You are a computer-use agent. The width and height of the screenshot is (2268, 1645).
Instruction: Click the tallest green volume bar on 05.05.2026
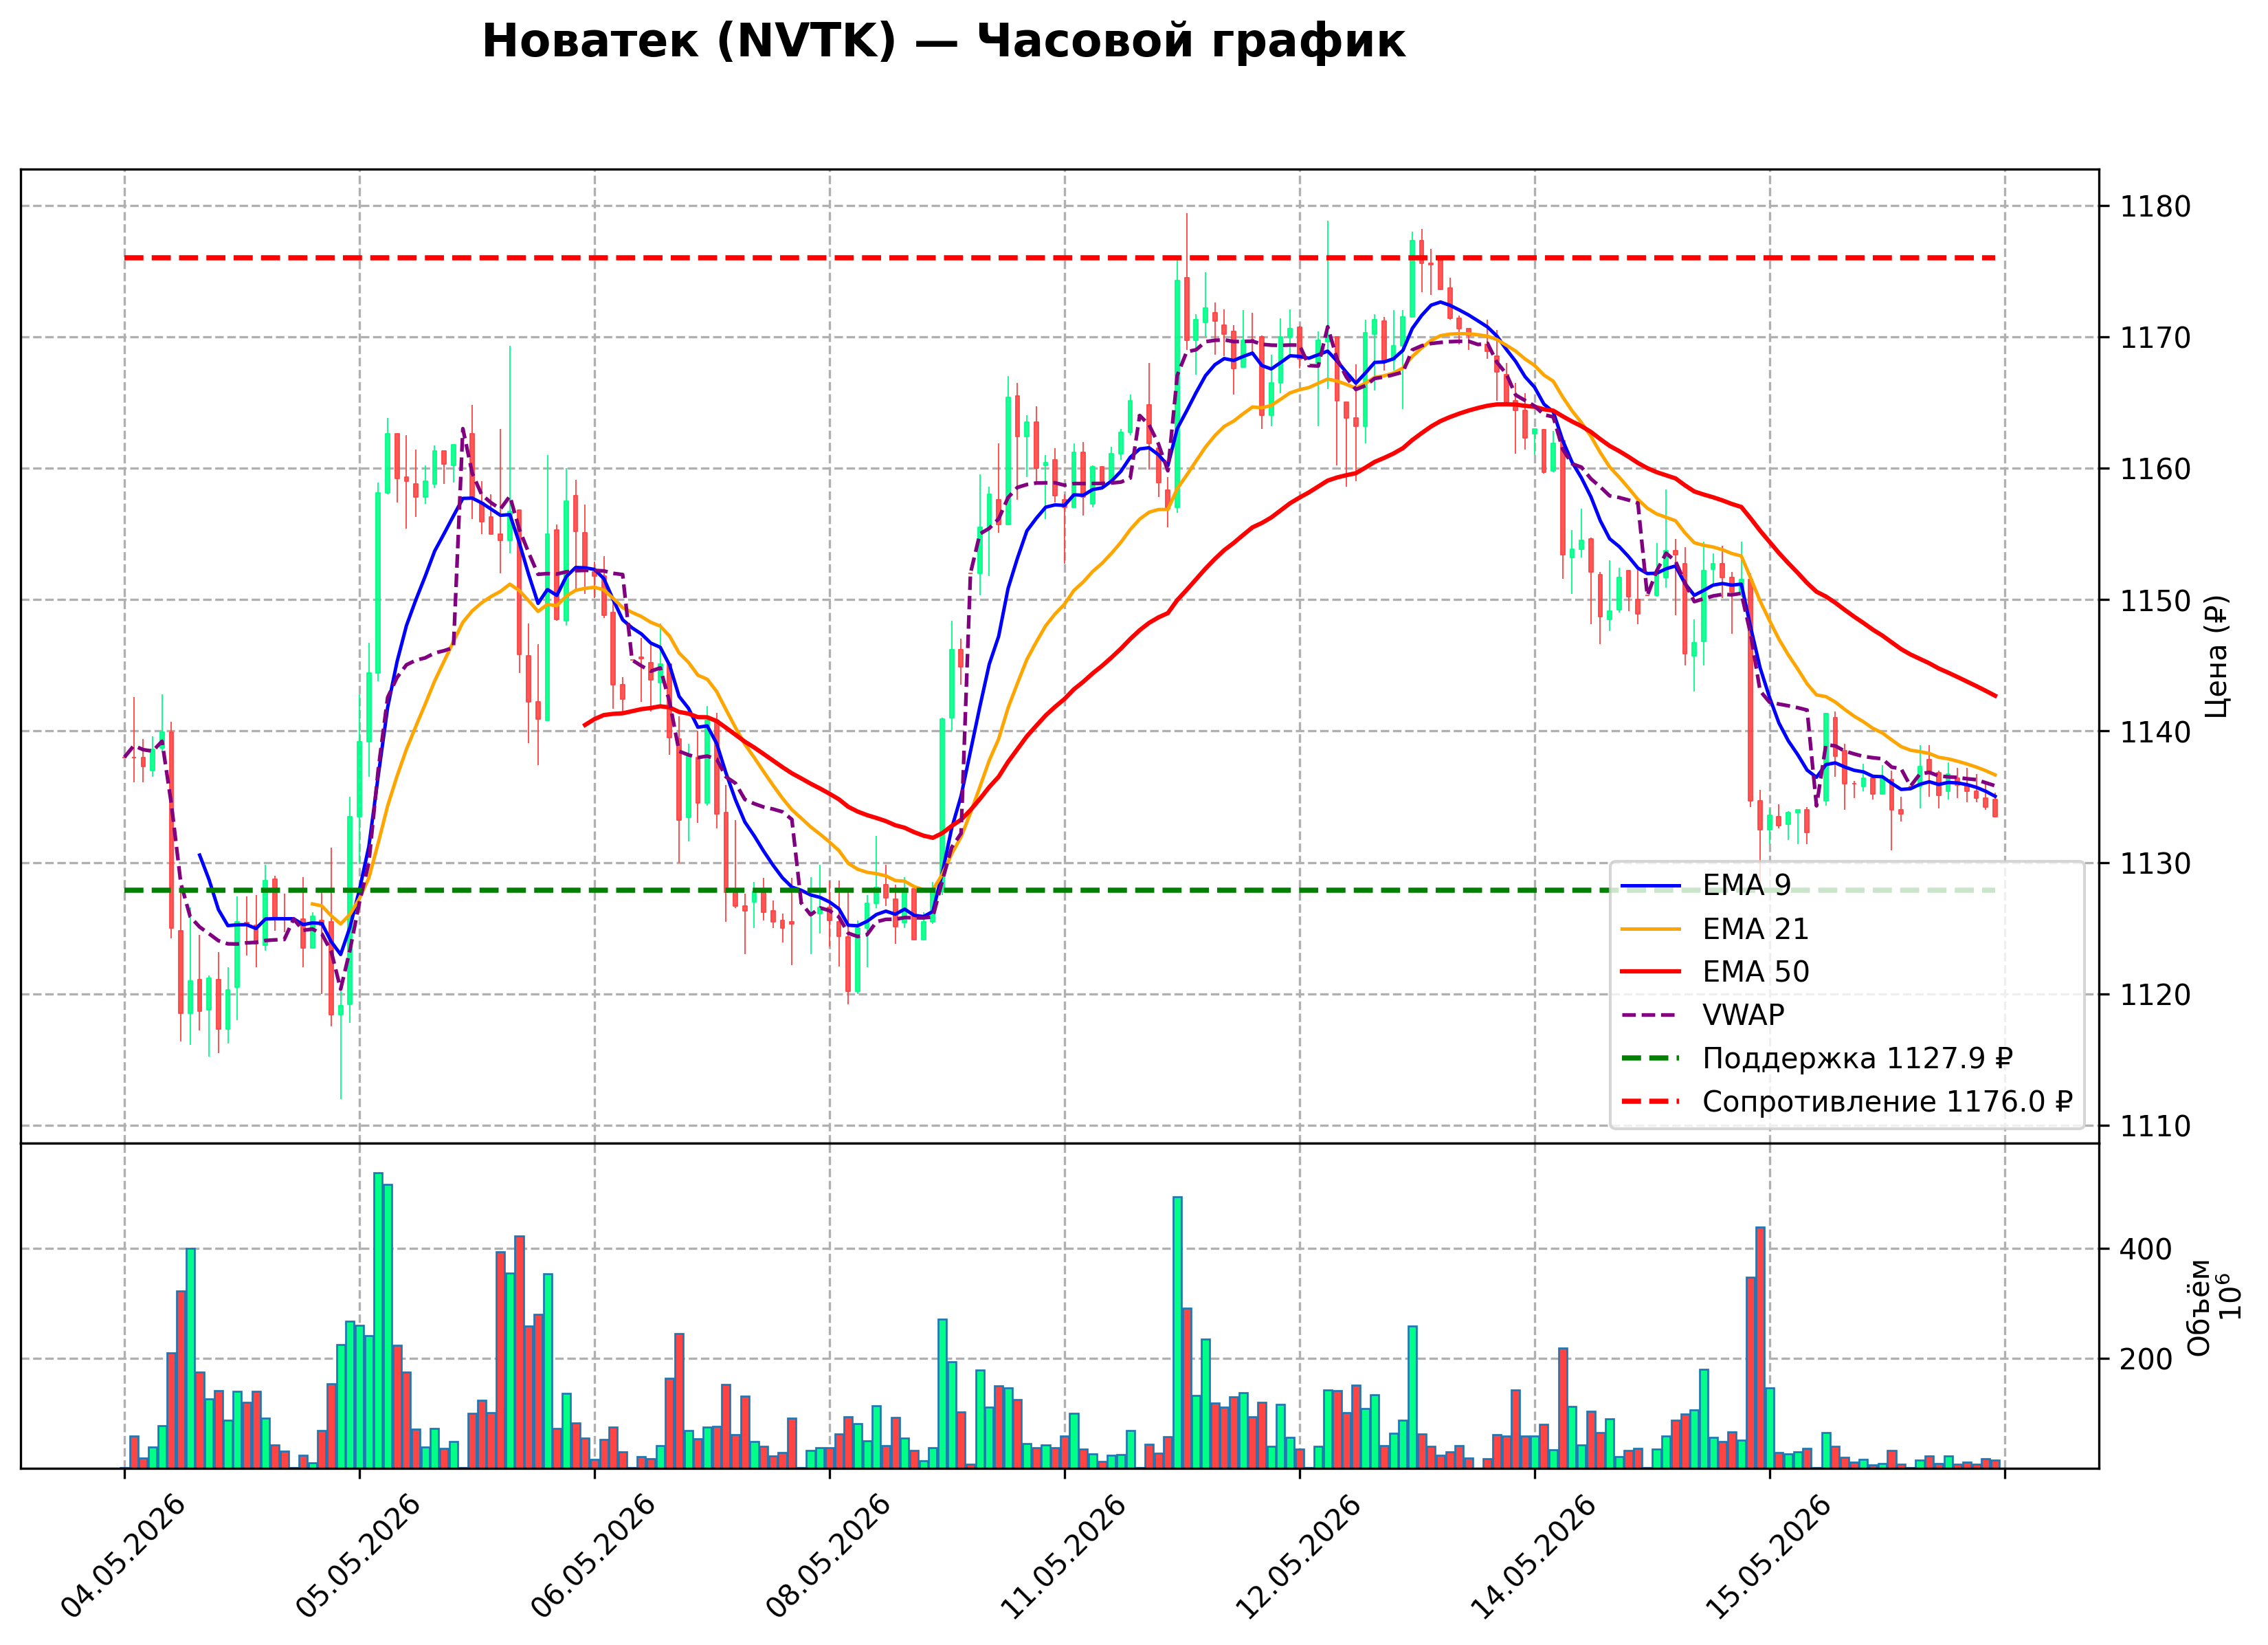pos(378,1321)
